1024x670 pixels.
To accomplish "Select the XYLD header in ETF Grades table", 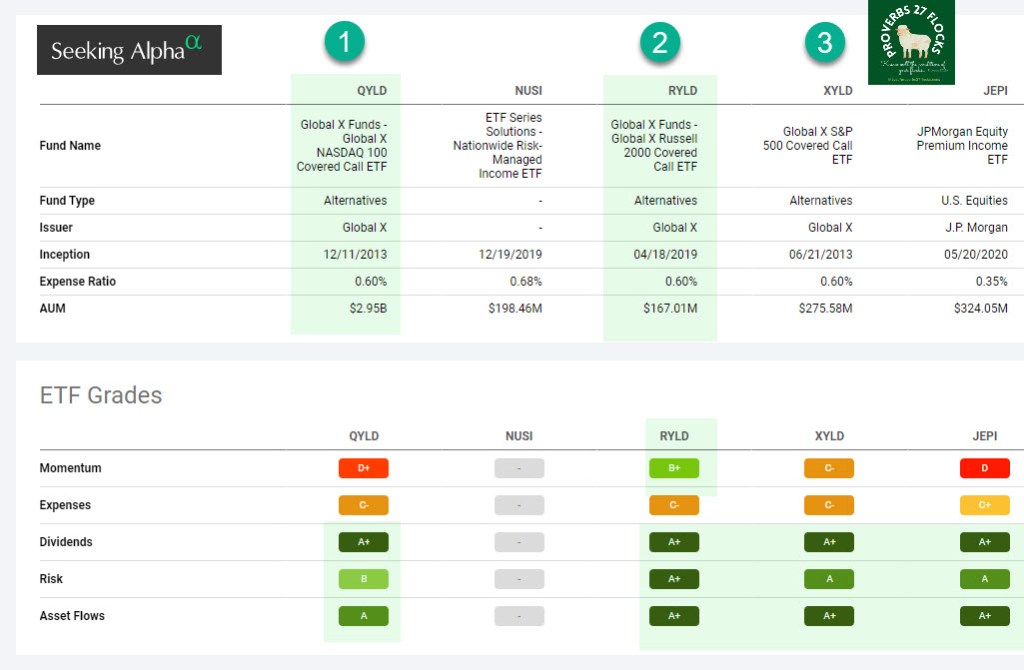I will point(829,436).
